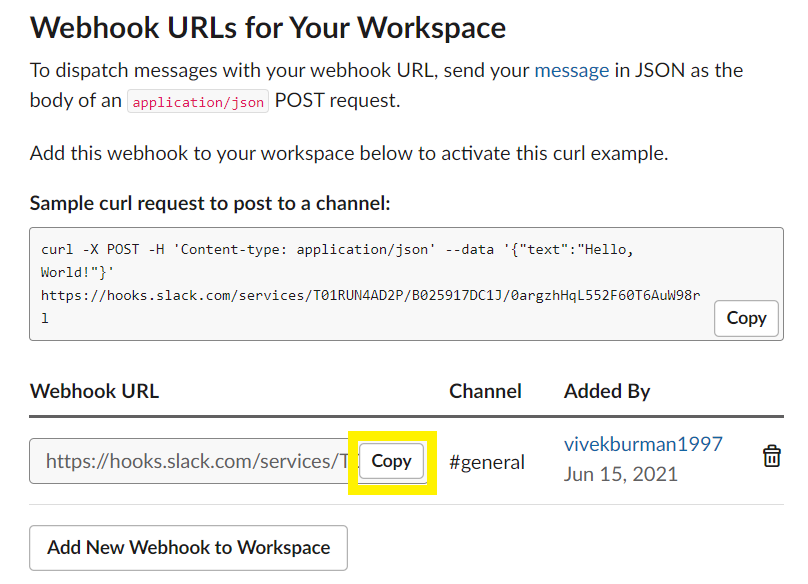Open vivekburman1997's profile link

[643, 444]
